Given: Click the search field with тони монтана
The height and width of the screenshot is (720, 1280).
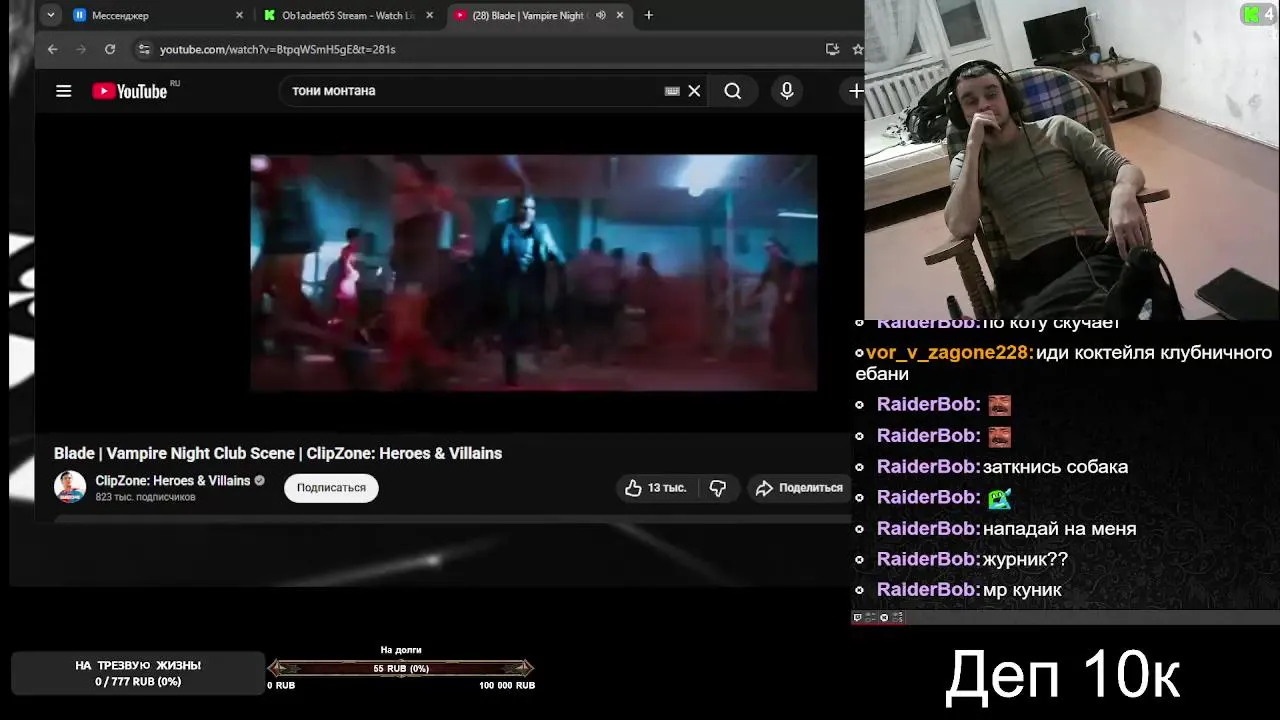Looking at the screenshot, I should click(470, 91).
